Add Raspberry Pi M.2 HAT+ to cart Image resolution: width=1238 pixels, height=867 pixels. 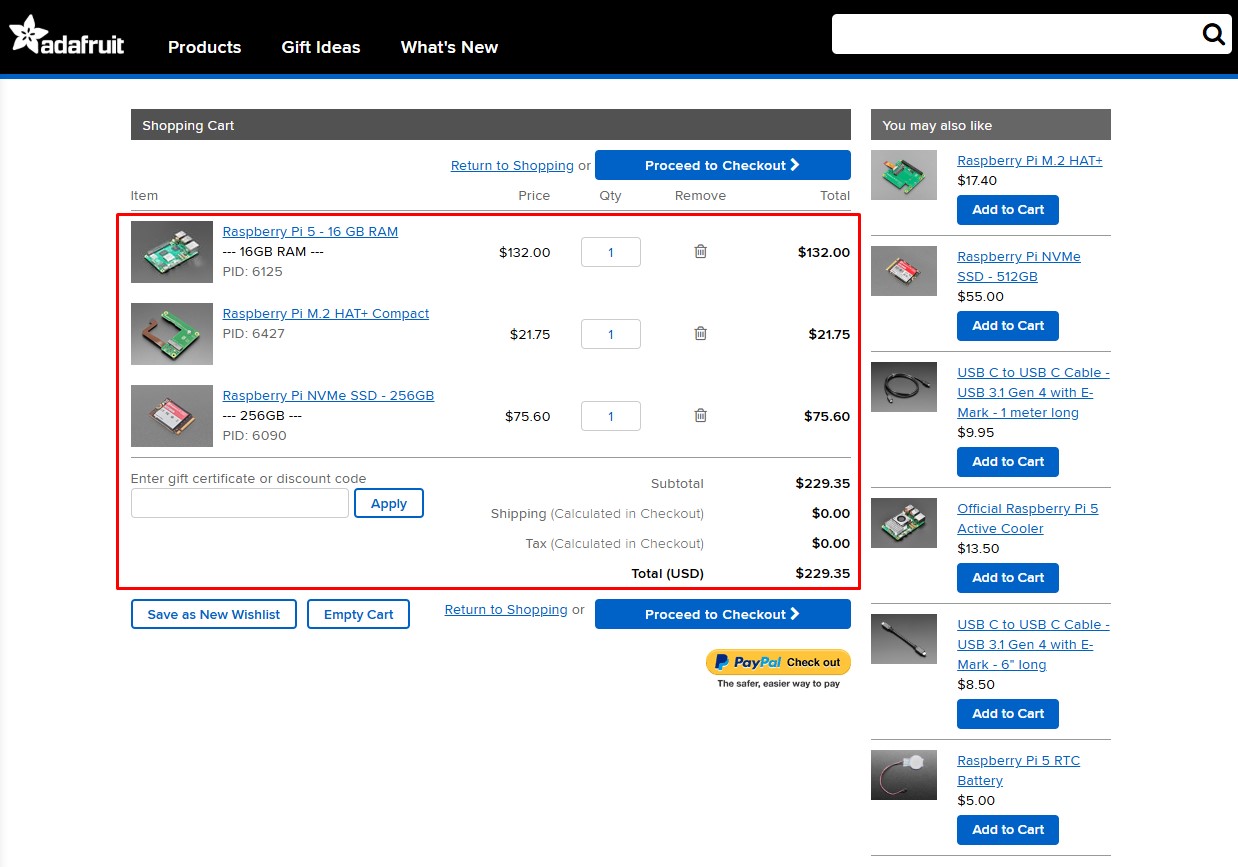coord(1007,210)
